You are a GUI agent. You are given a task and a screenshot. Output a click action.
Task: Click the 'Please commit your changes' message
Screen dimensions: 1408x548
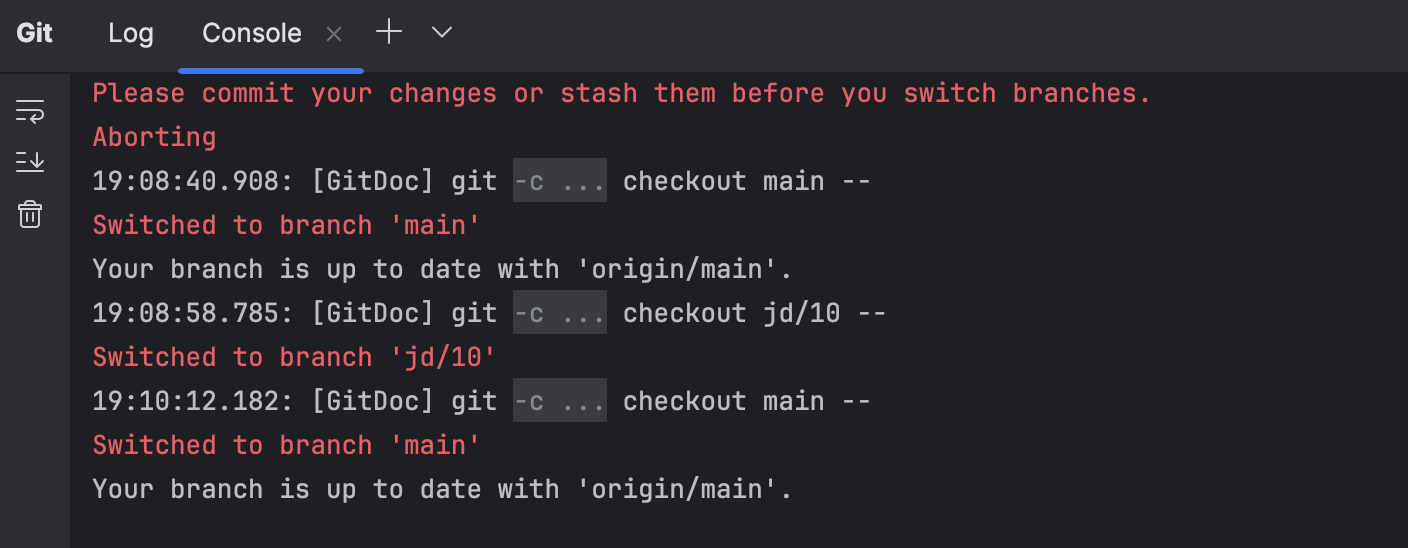[622, 93]
